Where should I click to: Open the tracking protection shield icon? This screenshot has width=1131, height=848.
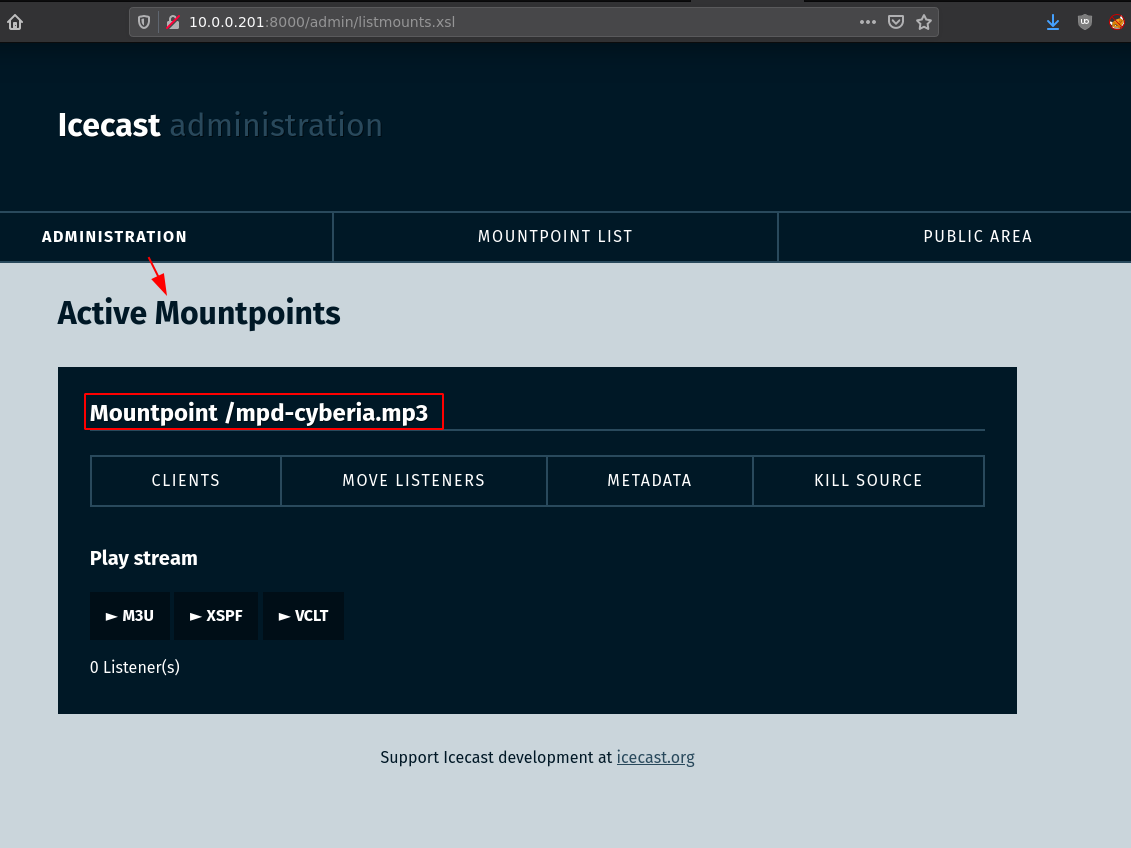pos(144,22)
